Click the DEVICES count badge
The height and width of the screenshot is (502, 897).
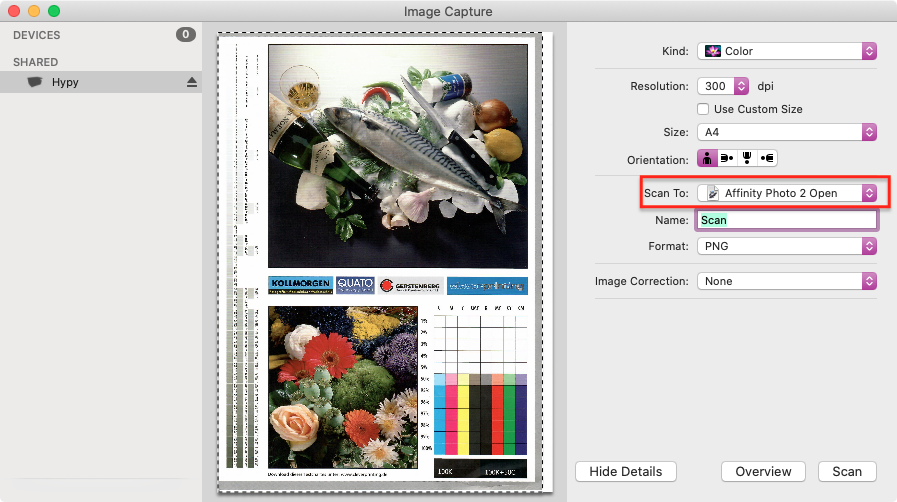pos(185,35)
